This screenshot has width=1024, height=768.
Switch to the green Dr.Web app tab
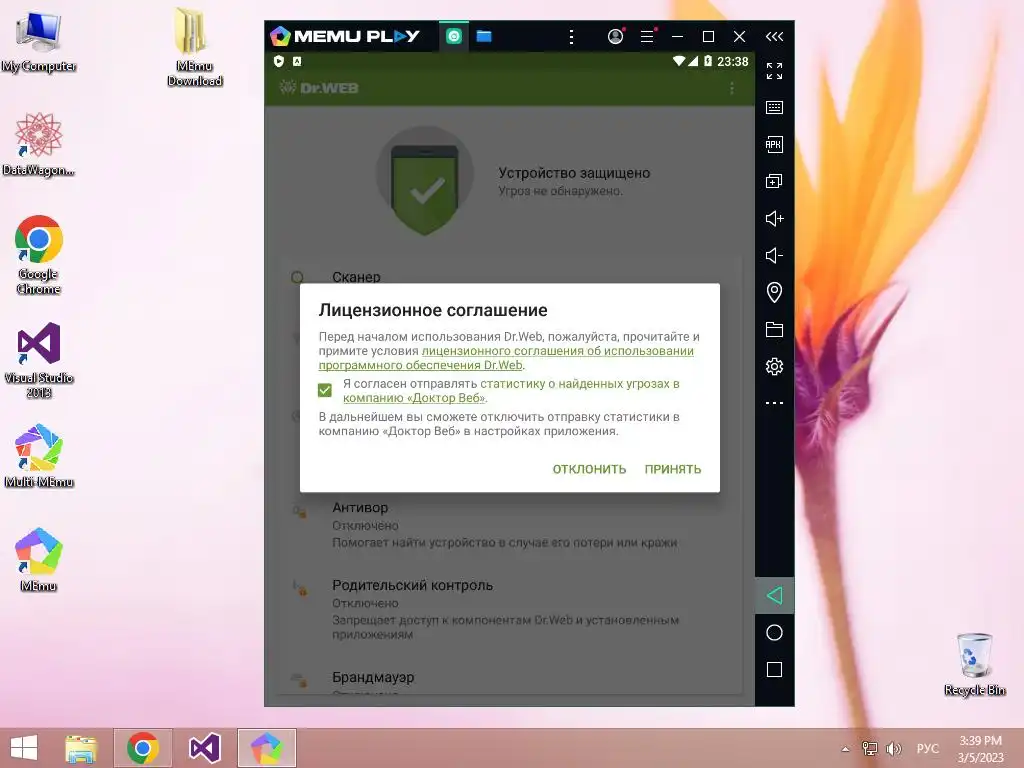pos(454,36)
